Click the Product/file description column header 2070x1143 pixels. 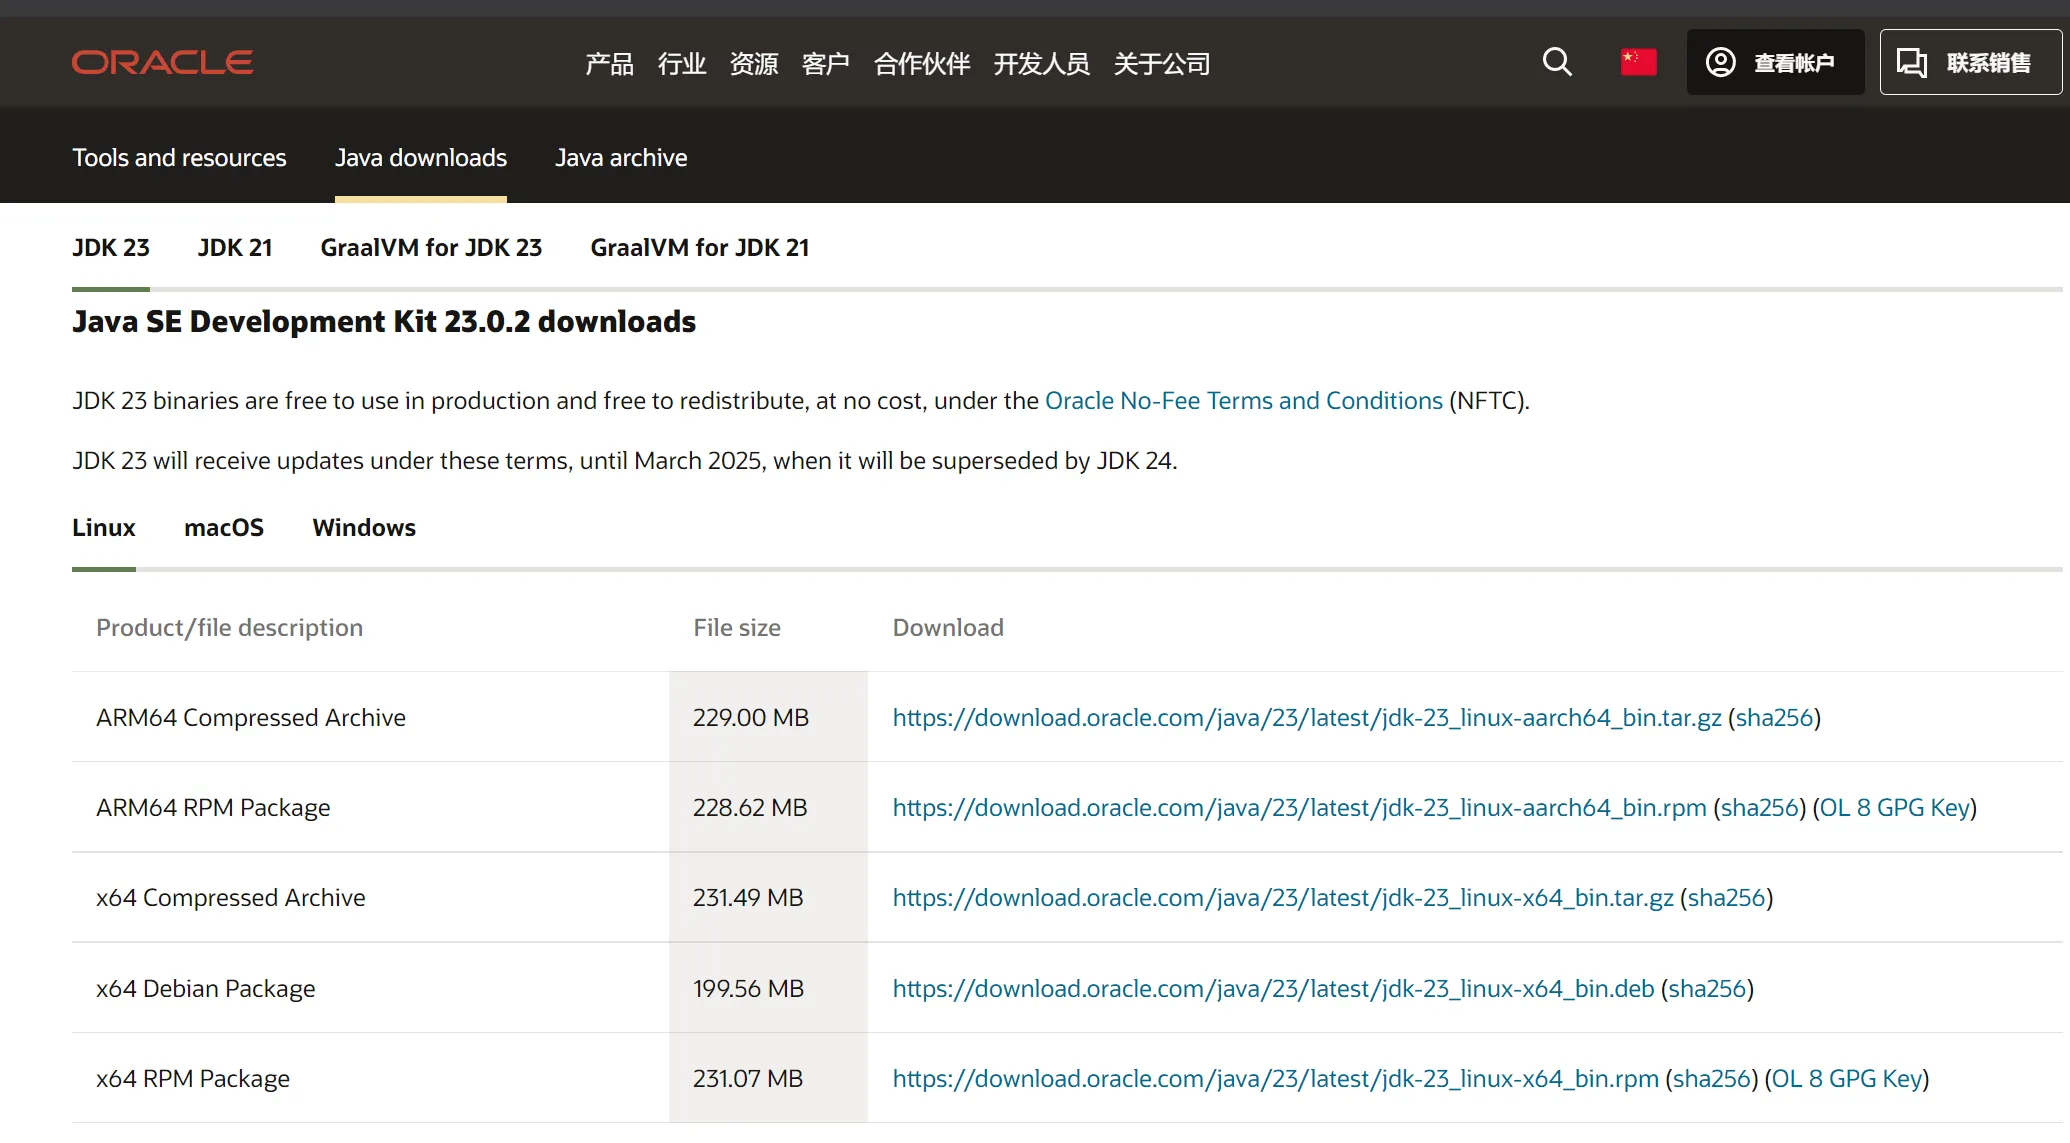click(x=230, y=628)
